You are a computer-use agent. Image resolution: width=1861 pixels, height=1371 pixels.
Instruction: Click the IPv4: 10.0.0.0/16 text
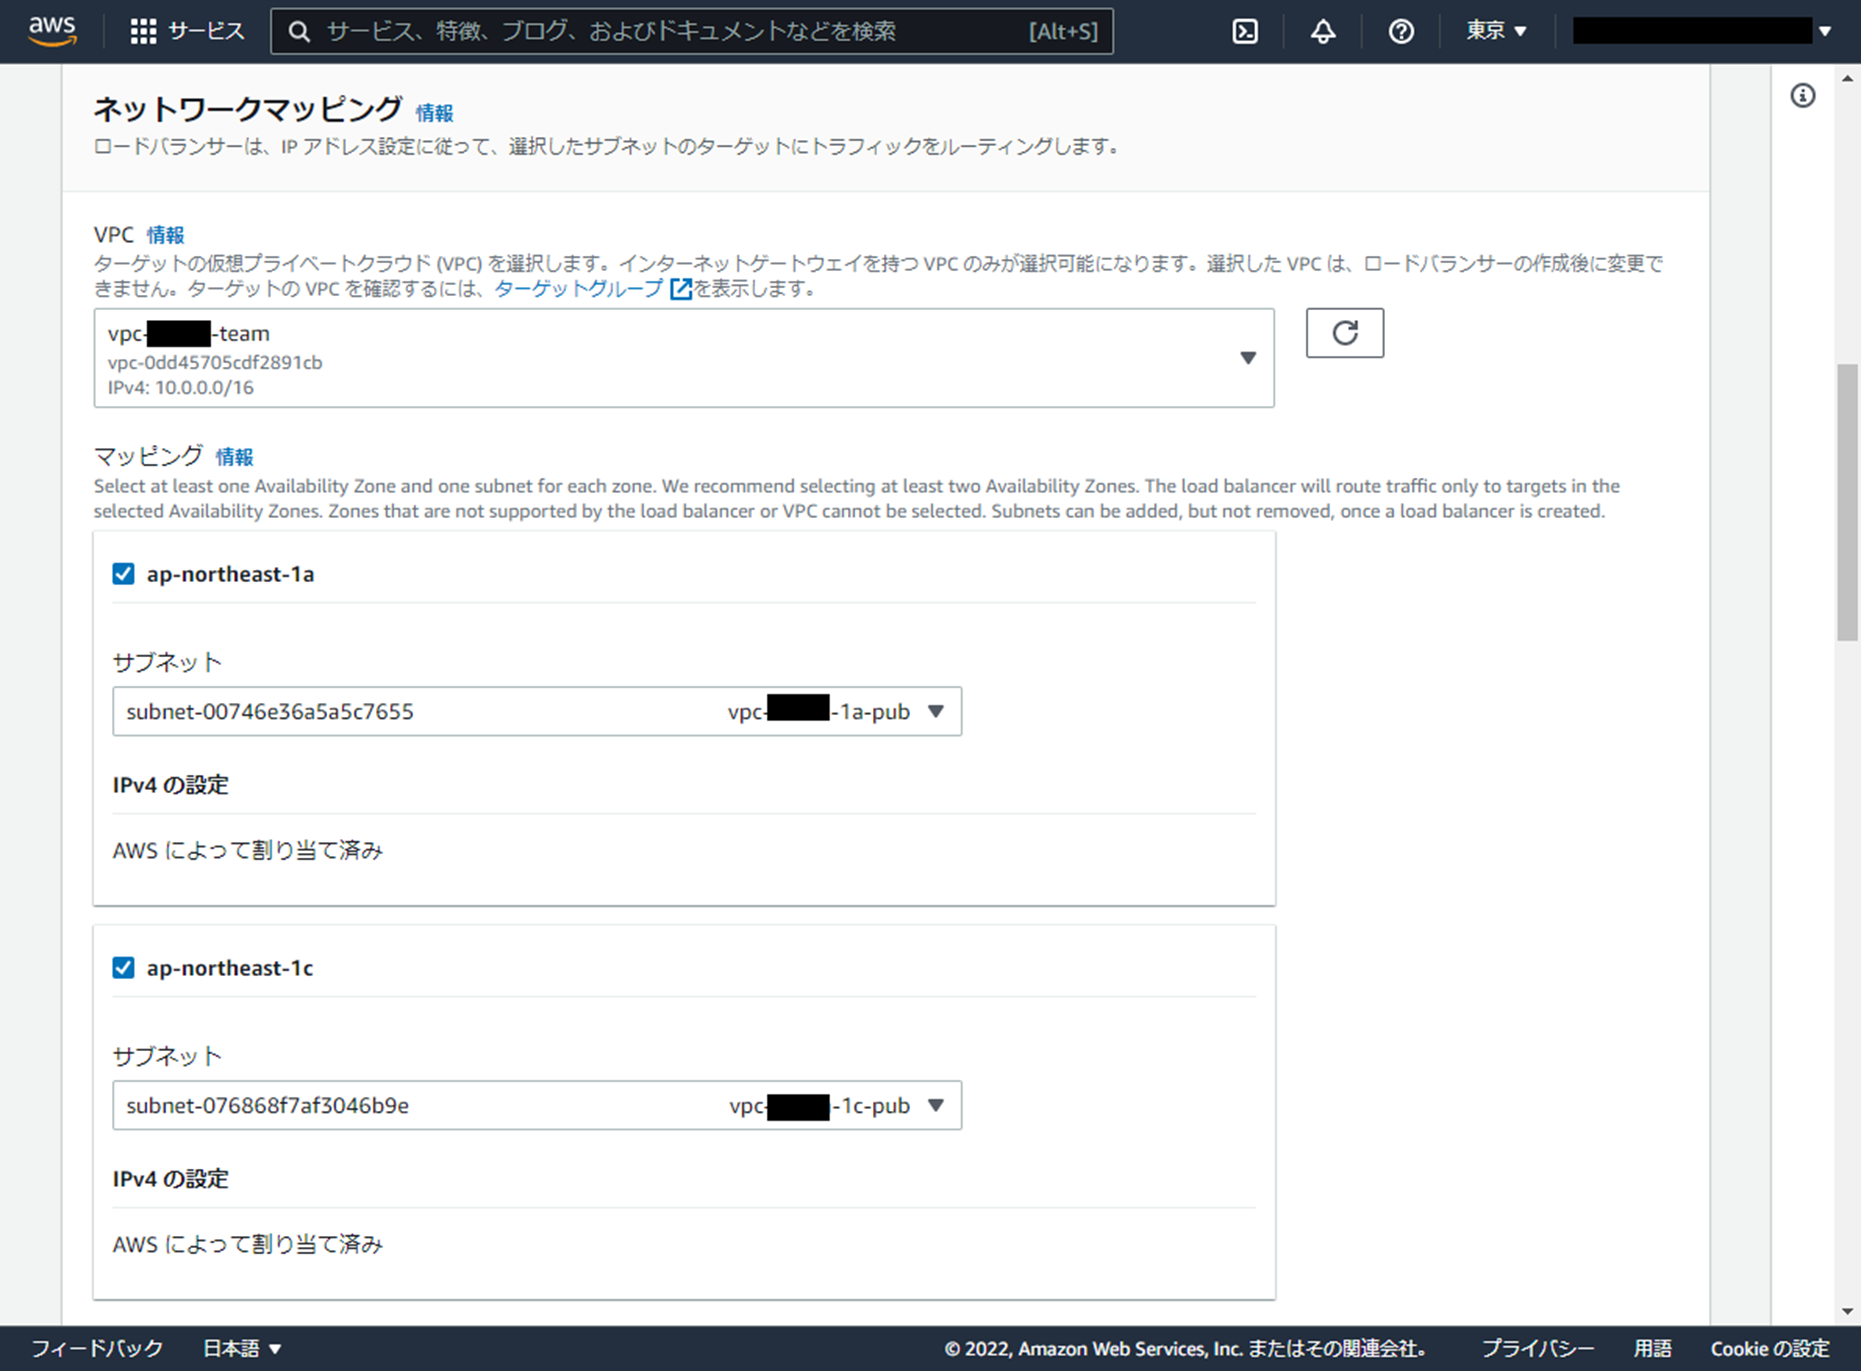click(180, 387)
